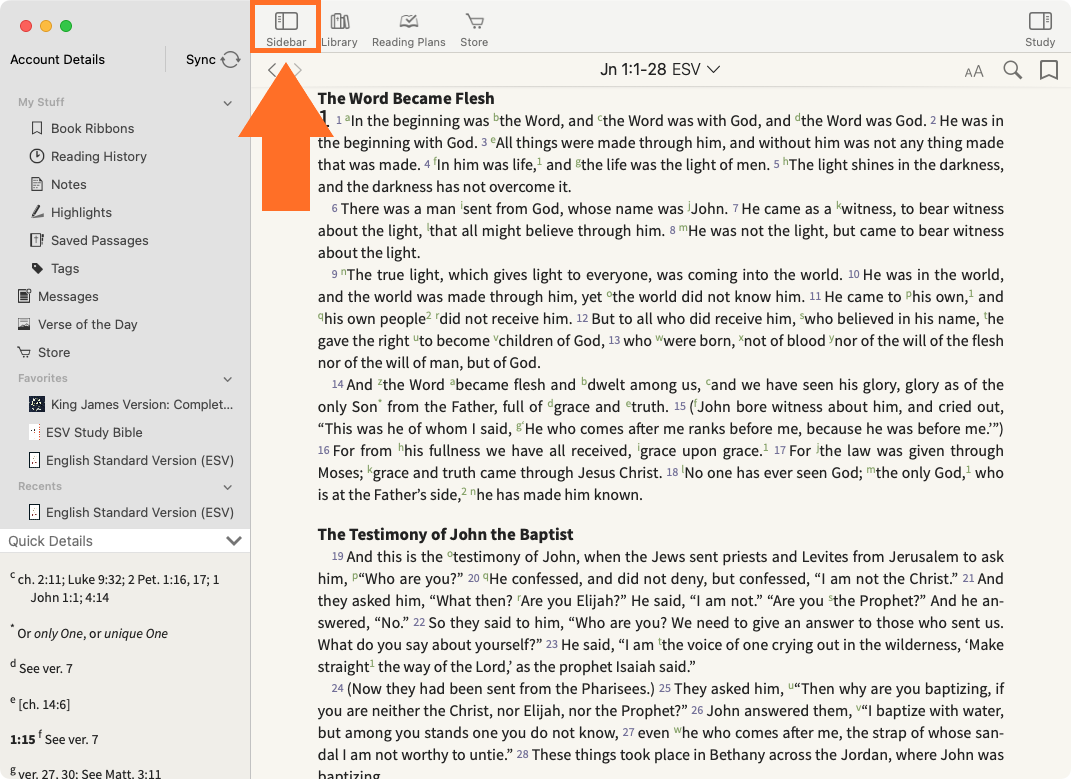
Task: Click the Tags label icon
Action: click(37, 269)
